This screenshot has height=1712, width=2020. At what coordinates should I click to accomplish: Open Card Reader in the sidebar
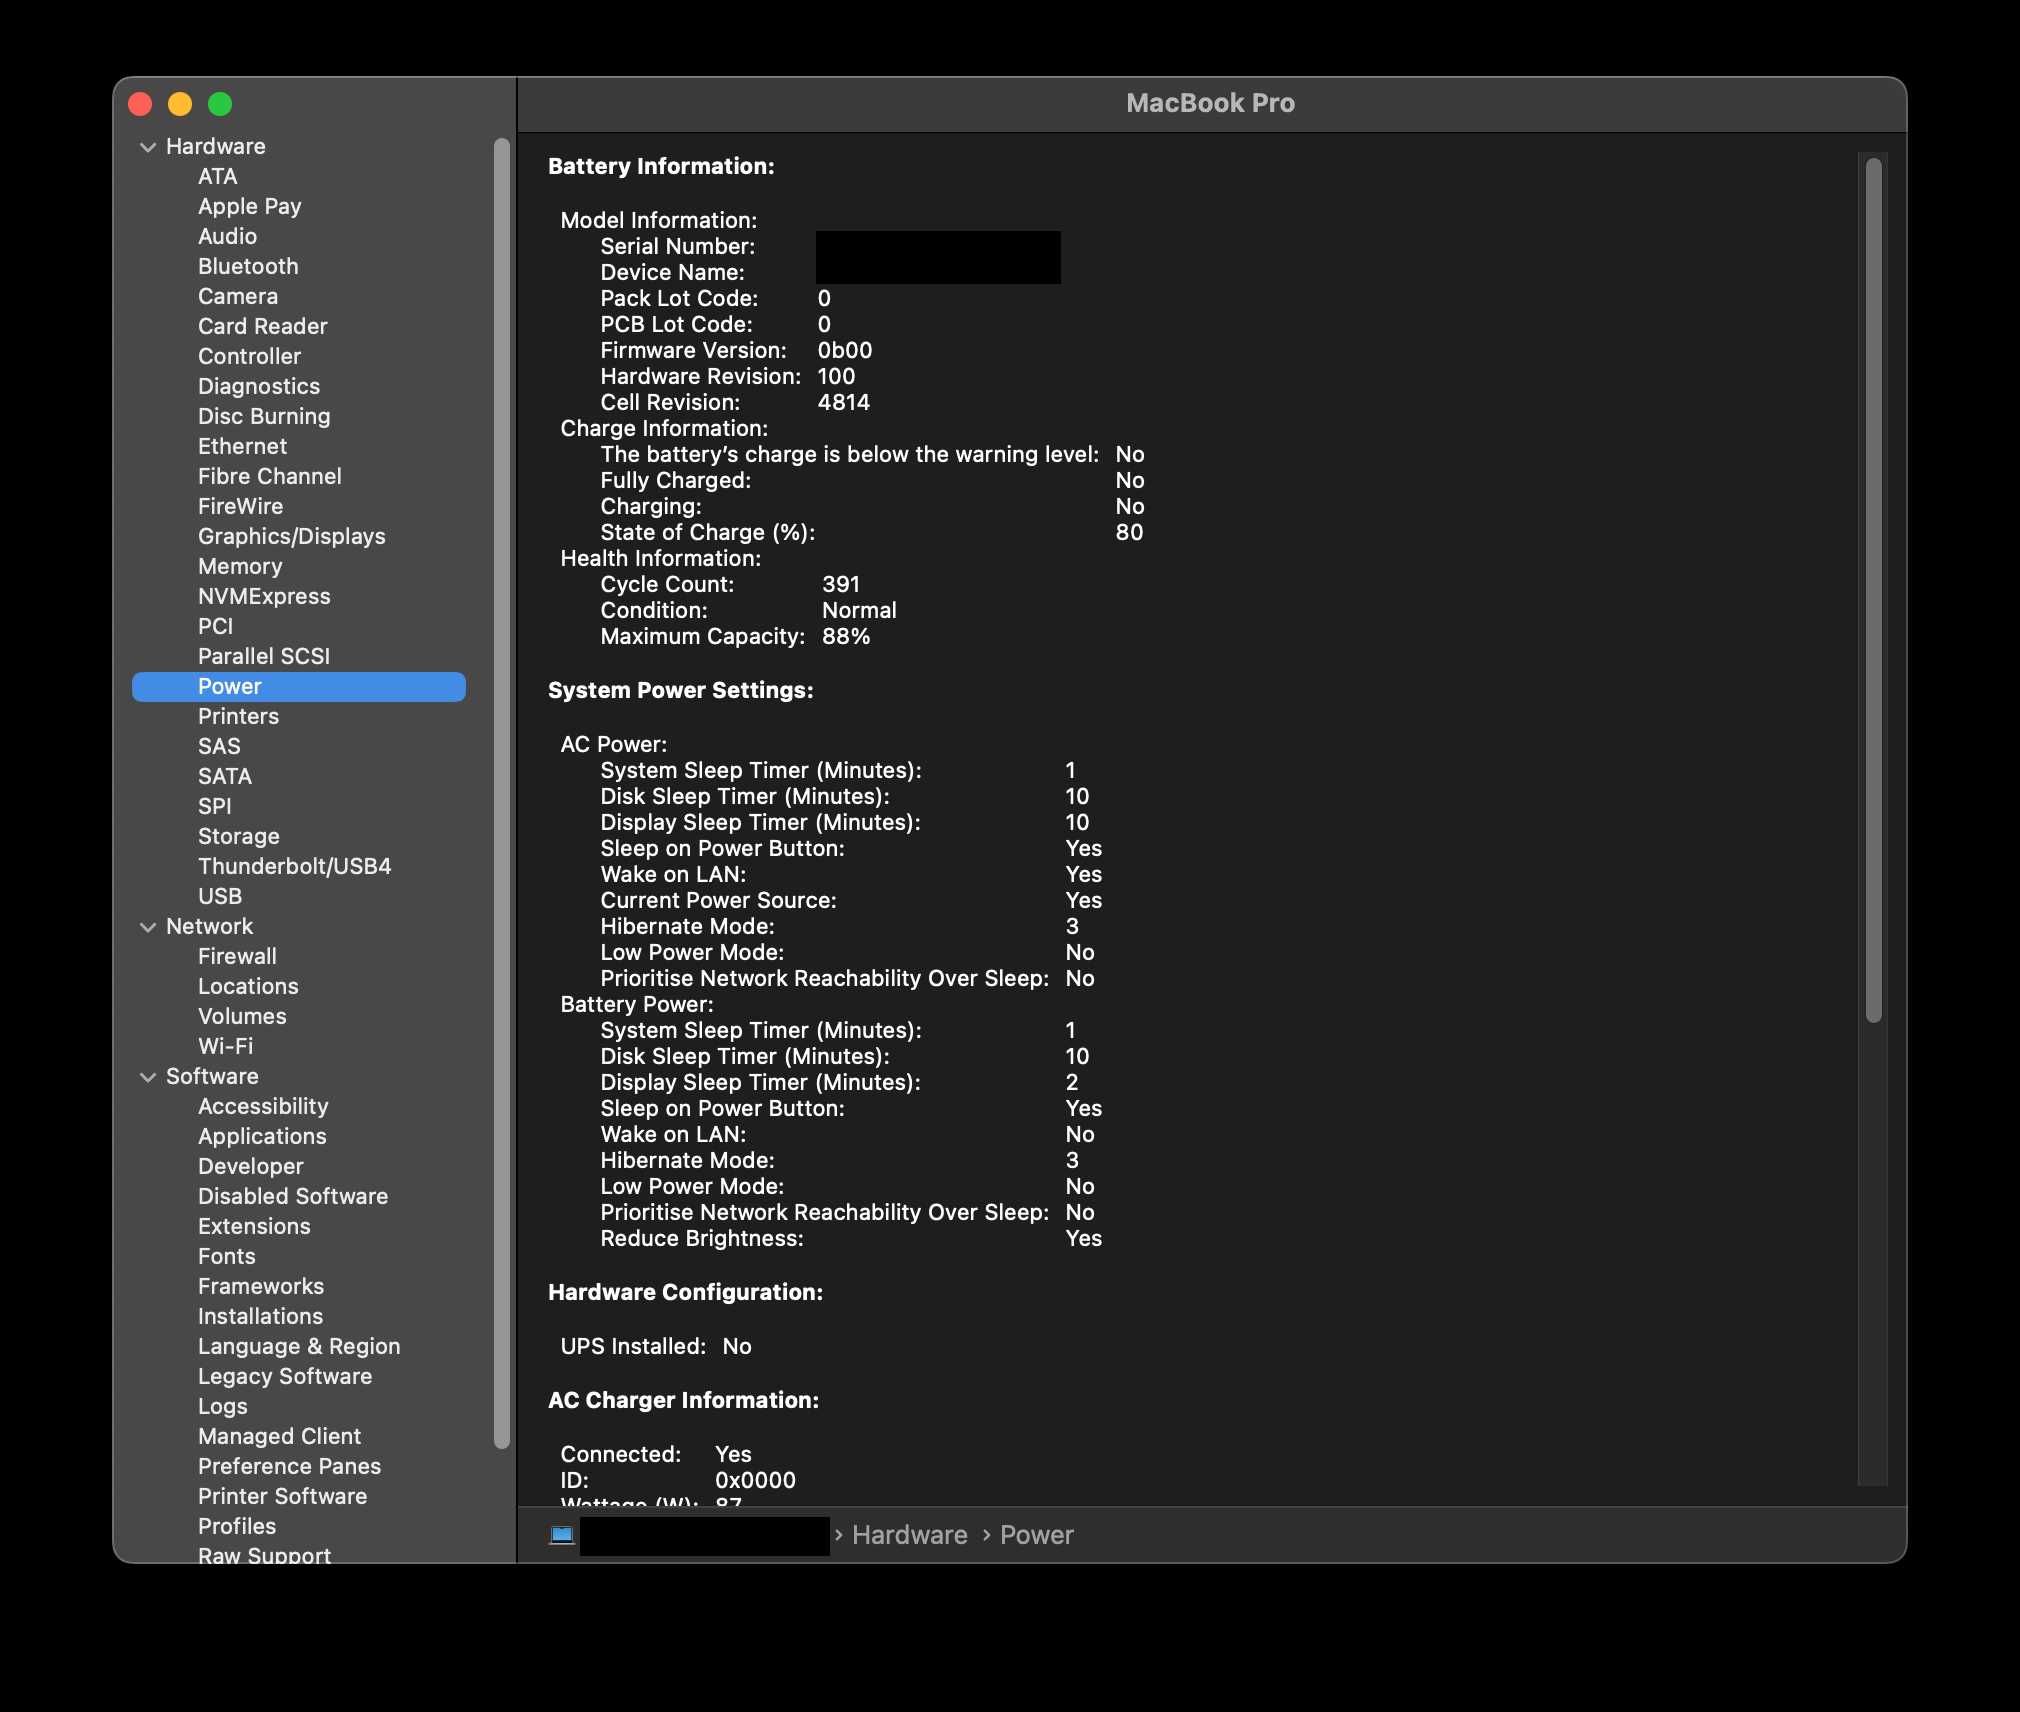(262, 327)
